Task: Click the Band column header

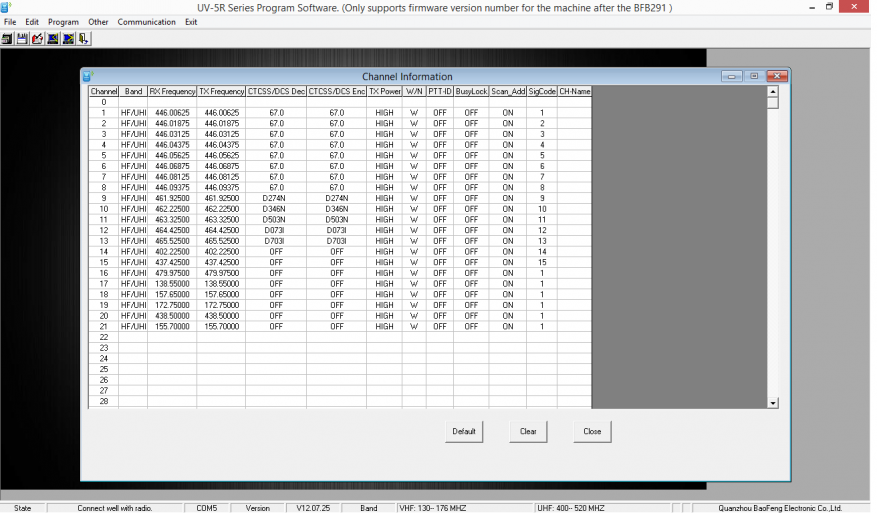Action: (x=133, y=91)
